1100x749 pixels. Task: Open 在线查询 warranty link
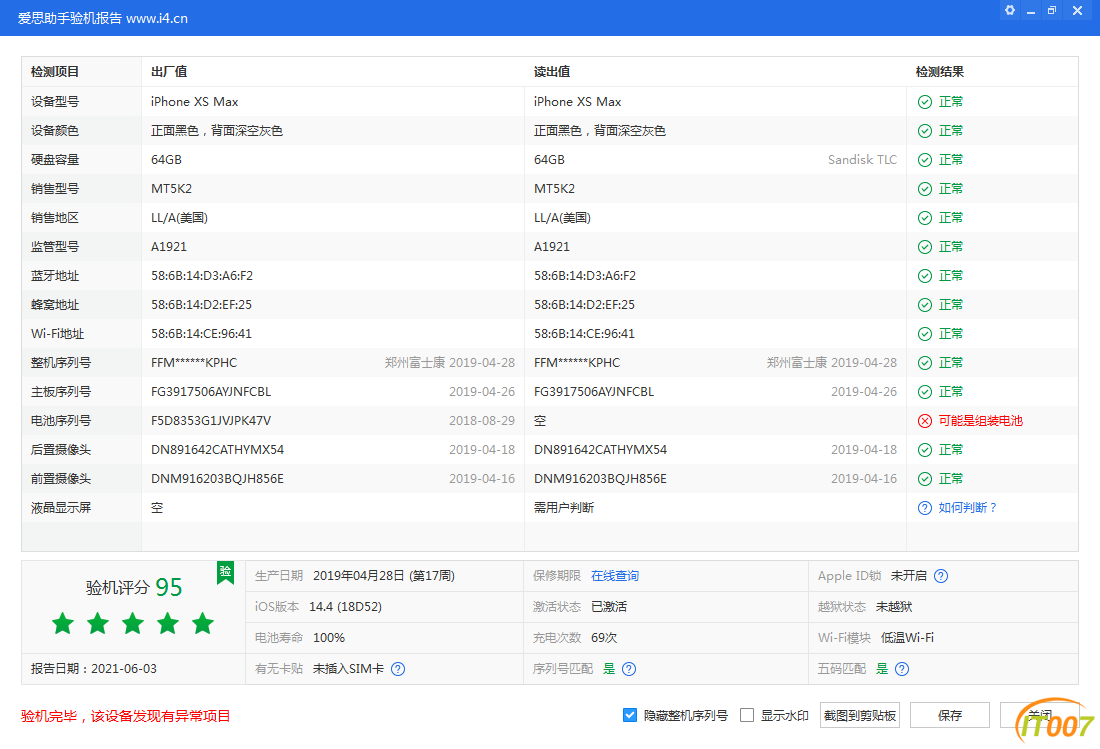(x=615, y=576)
